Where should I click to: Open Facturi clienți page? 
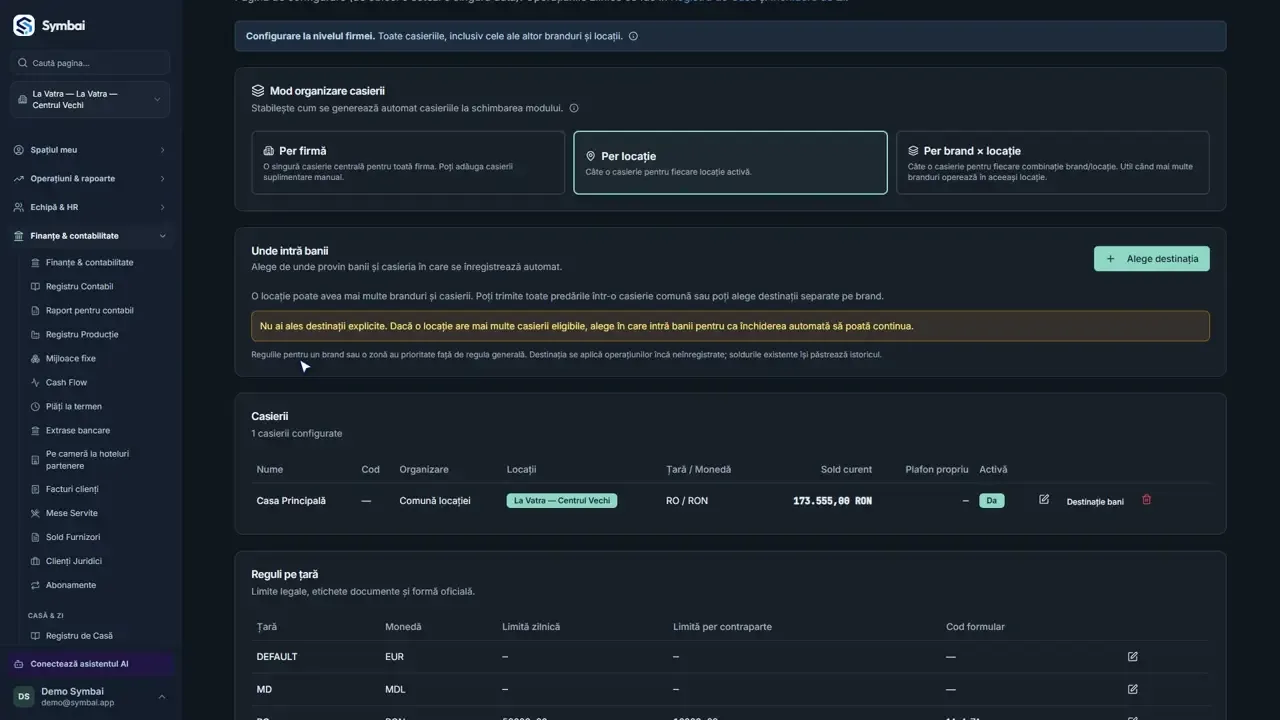tap(72, 489)
